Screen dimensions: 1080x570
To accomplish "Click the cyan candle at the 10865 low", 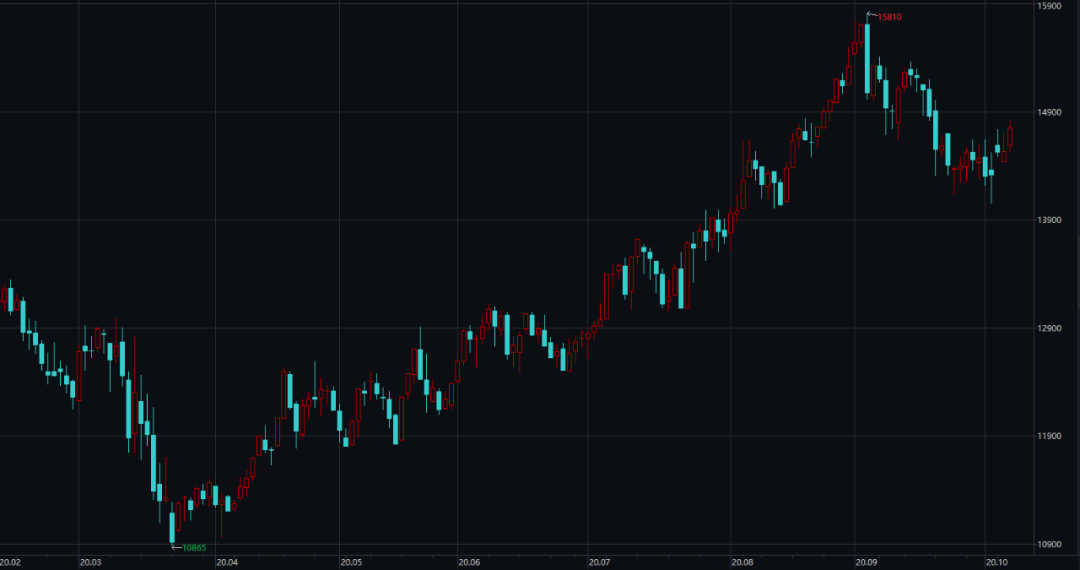I will (172, 527).
